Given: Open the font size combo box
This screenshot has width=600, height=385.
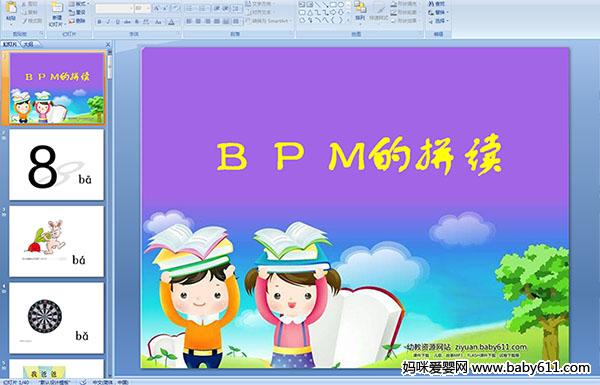Looking at the screenshot, I should tap(143, 8).
